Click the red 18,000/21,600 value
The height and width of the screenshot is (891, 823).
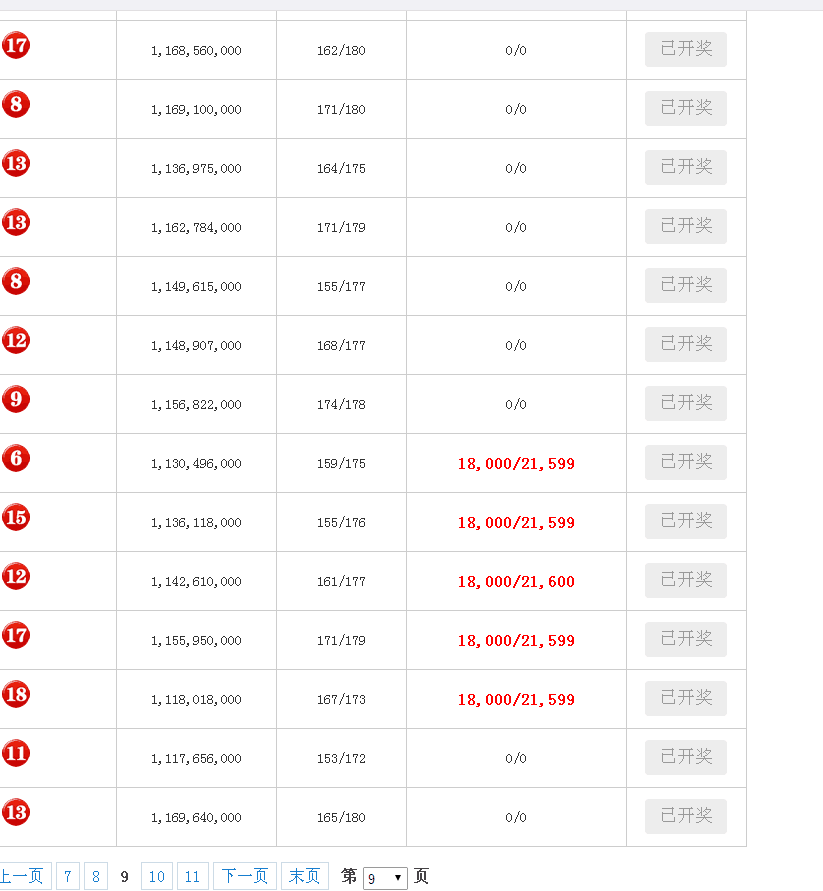pyautogui.click(x=516, y=582)
